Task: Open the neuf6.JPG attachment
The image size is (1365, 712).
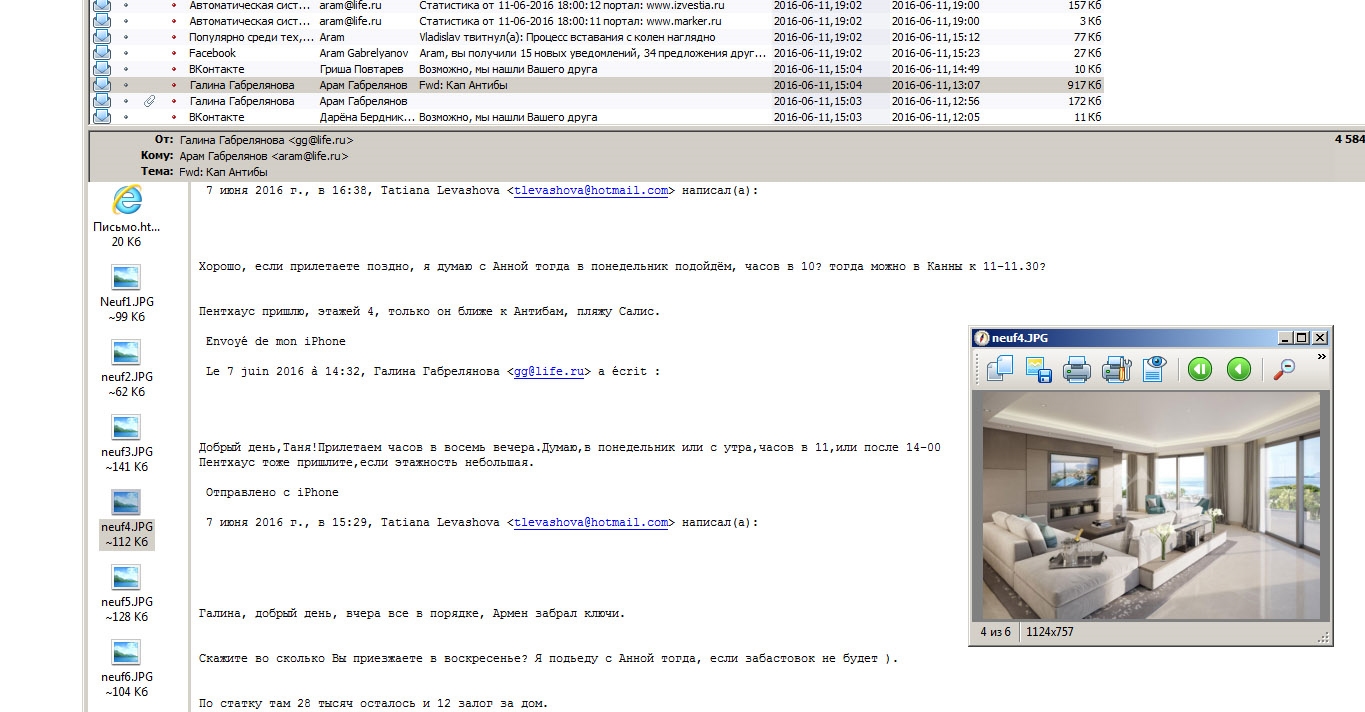Action: click(126, 653)
